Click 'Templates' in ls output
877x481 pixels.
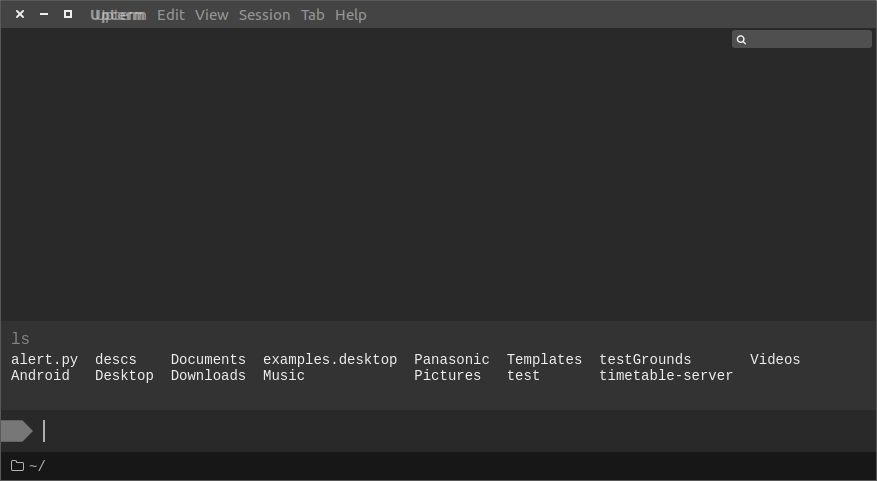point(544,360)
